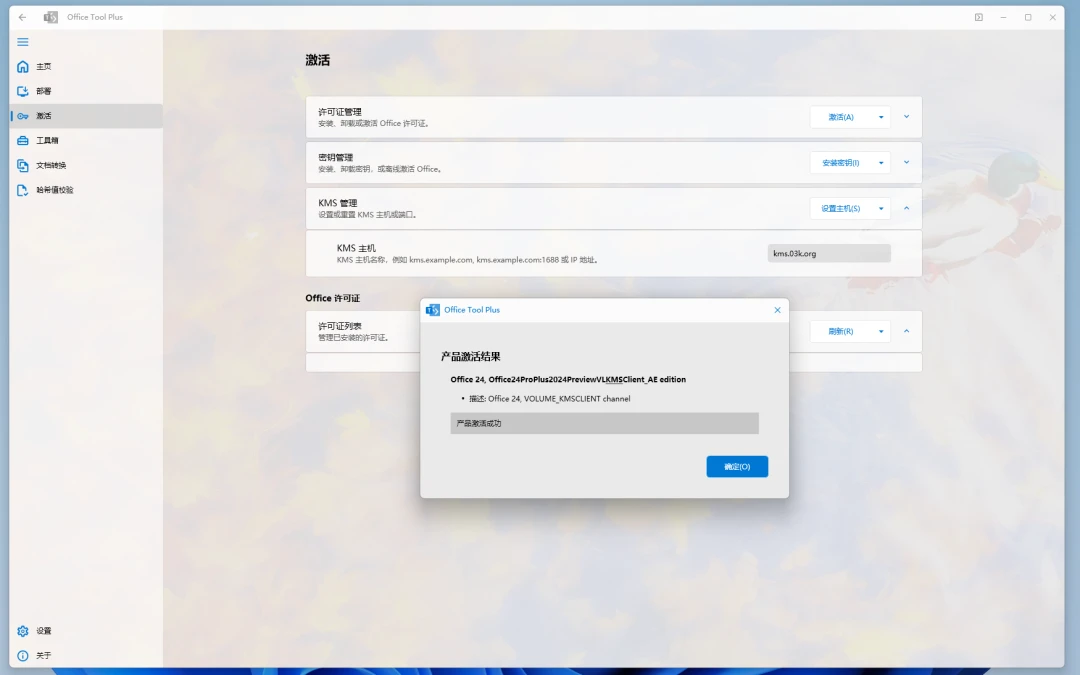This screenshot has width=1080, height=675.
Task: Open the command window icon in title bar
Action: 979,17
